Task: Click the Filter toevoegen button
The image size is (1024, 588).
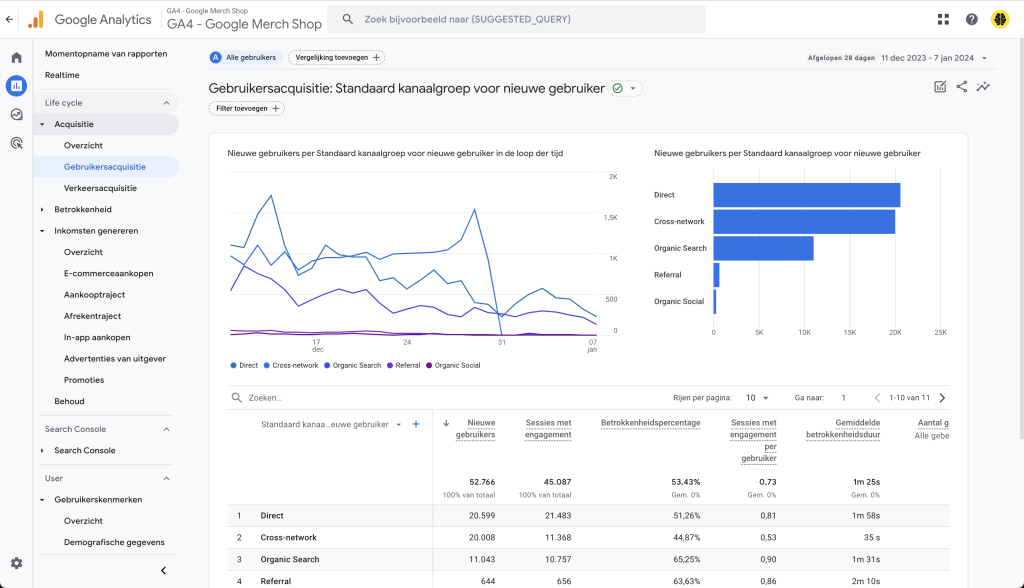Action: [247, 108]
